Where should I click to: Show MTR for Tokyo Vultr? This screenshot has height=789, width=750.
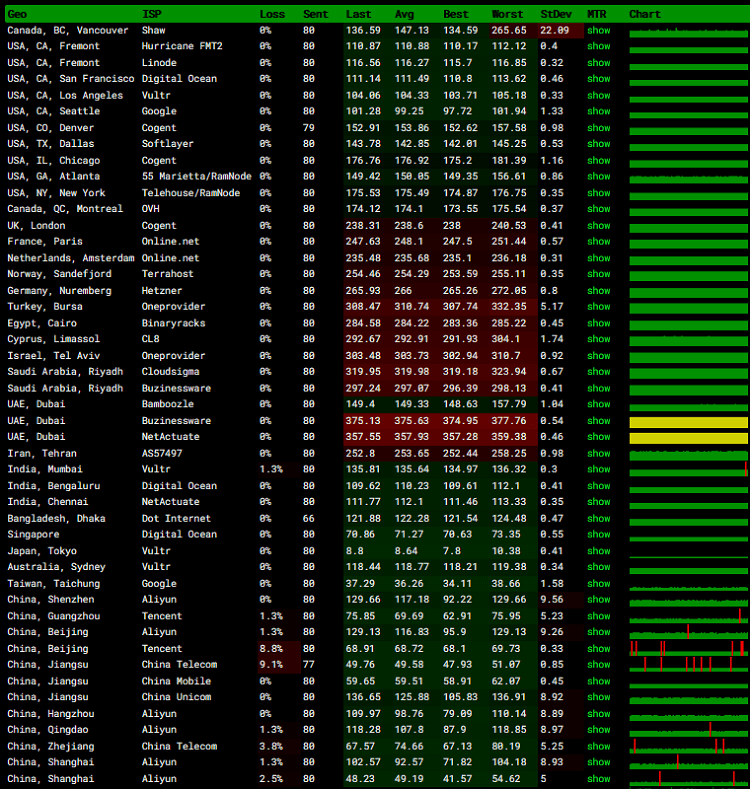[598, 550]
